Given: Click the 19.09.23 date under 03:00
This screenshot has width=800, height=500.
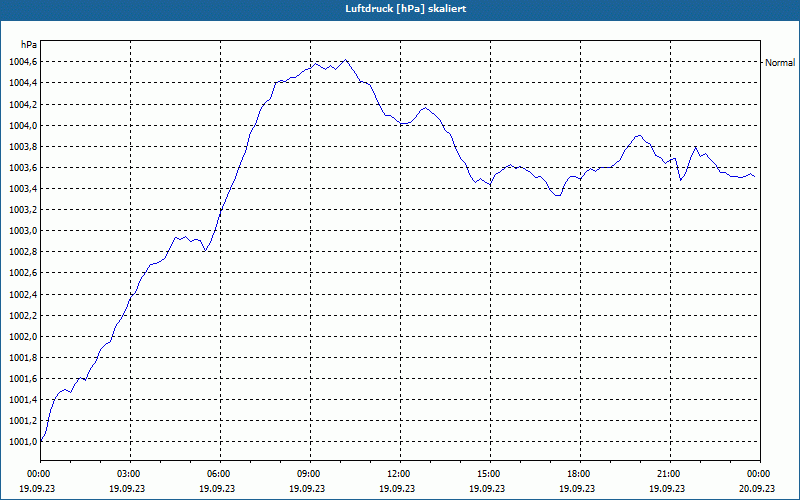Looking at the screenshot, I should tap(127, 488).
